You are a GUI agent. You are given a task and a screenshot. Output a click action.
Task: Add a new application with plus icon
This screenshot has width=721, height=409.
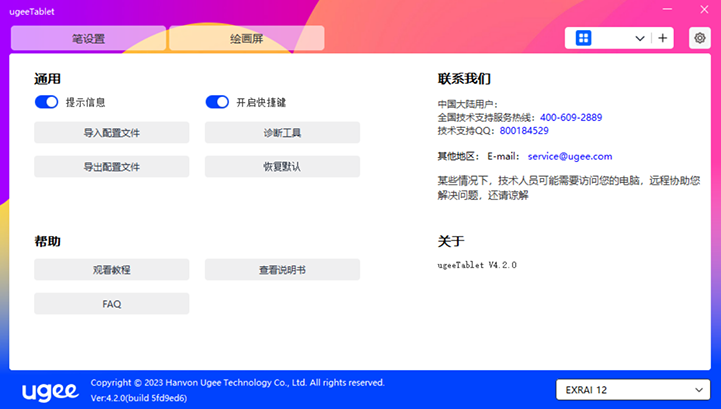pos(663,38)
